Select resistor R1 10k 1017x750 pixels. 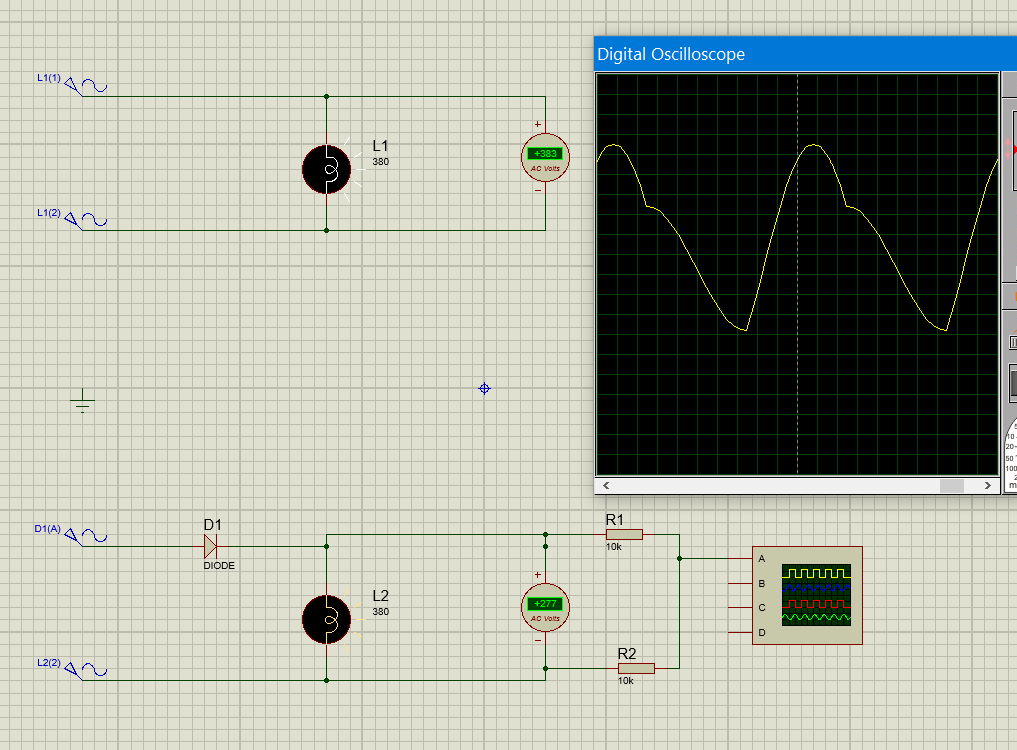(x=624, y=535)
